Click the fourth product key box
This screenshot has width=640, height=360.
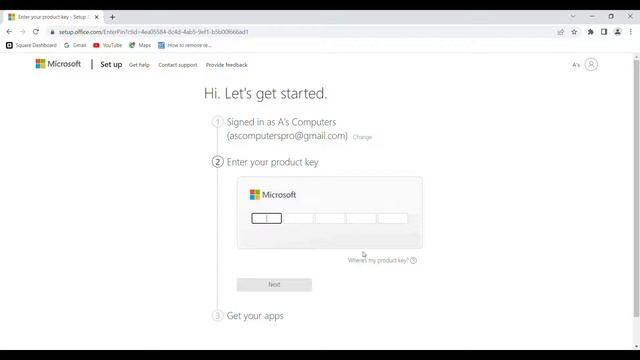pos(362,218)
